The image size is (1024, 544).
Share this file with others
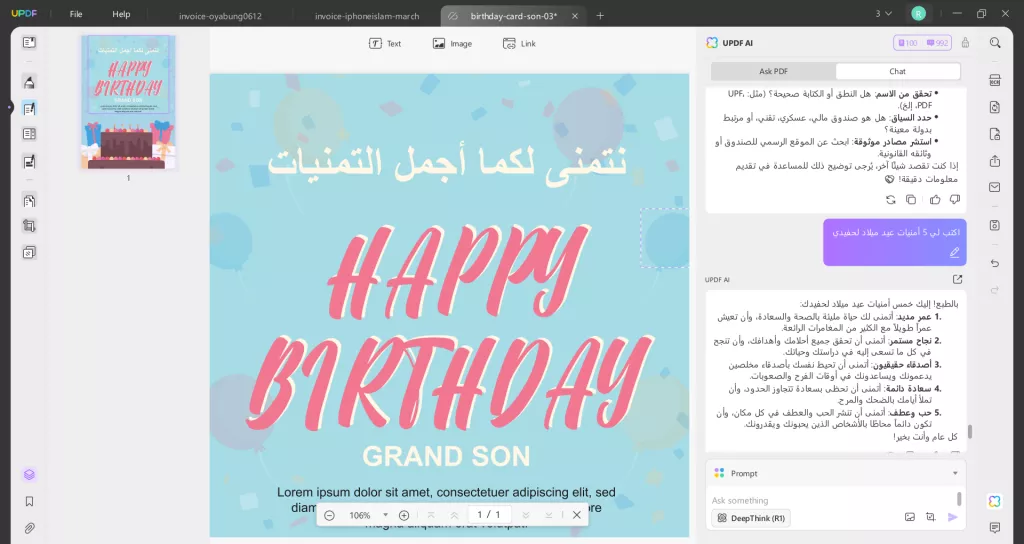[x=995, y=161]
